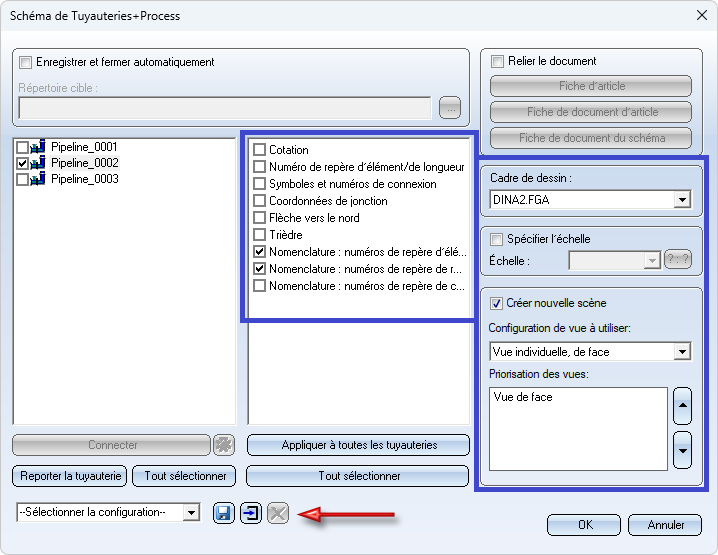Enable the Cotation option
718x555 pixels.
tap(260, 150)
